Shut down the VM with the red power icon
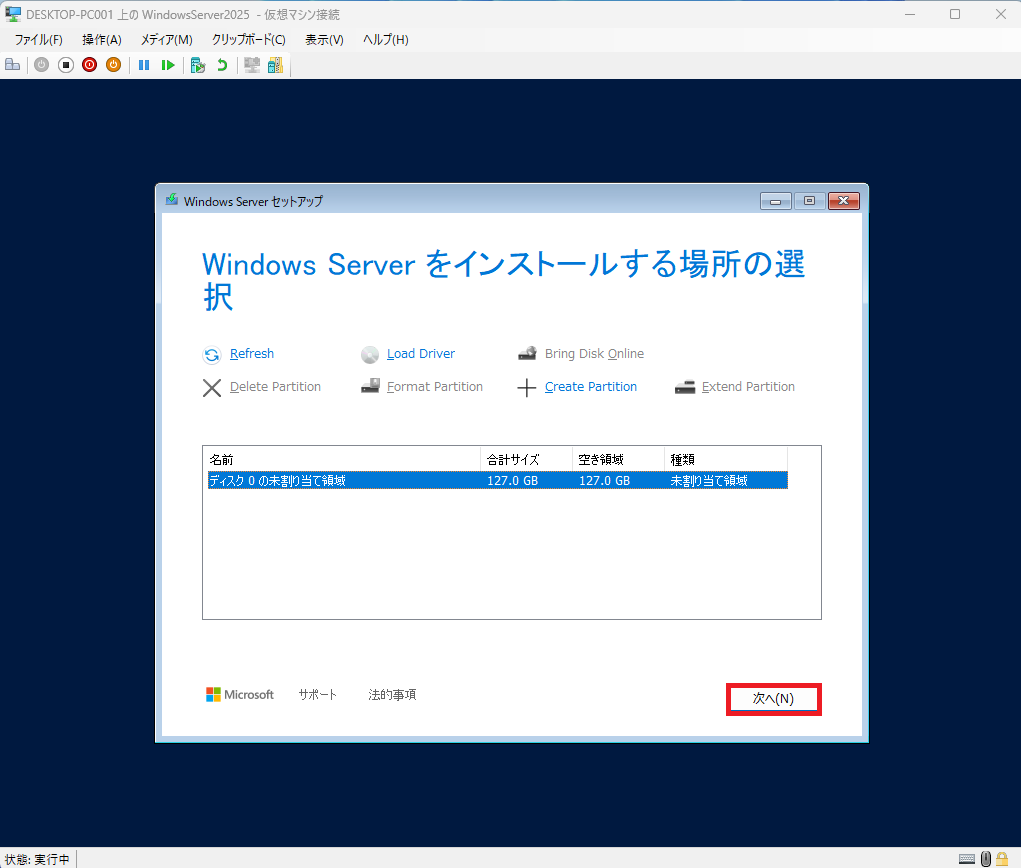The height and width of the screenshot is (868, 1021). point(90,65)
